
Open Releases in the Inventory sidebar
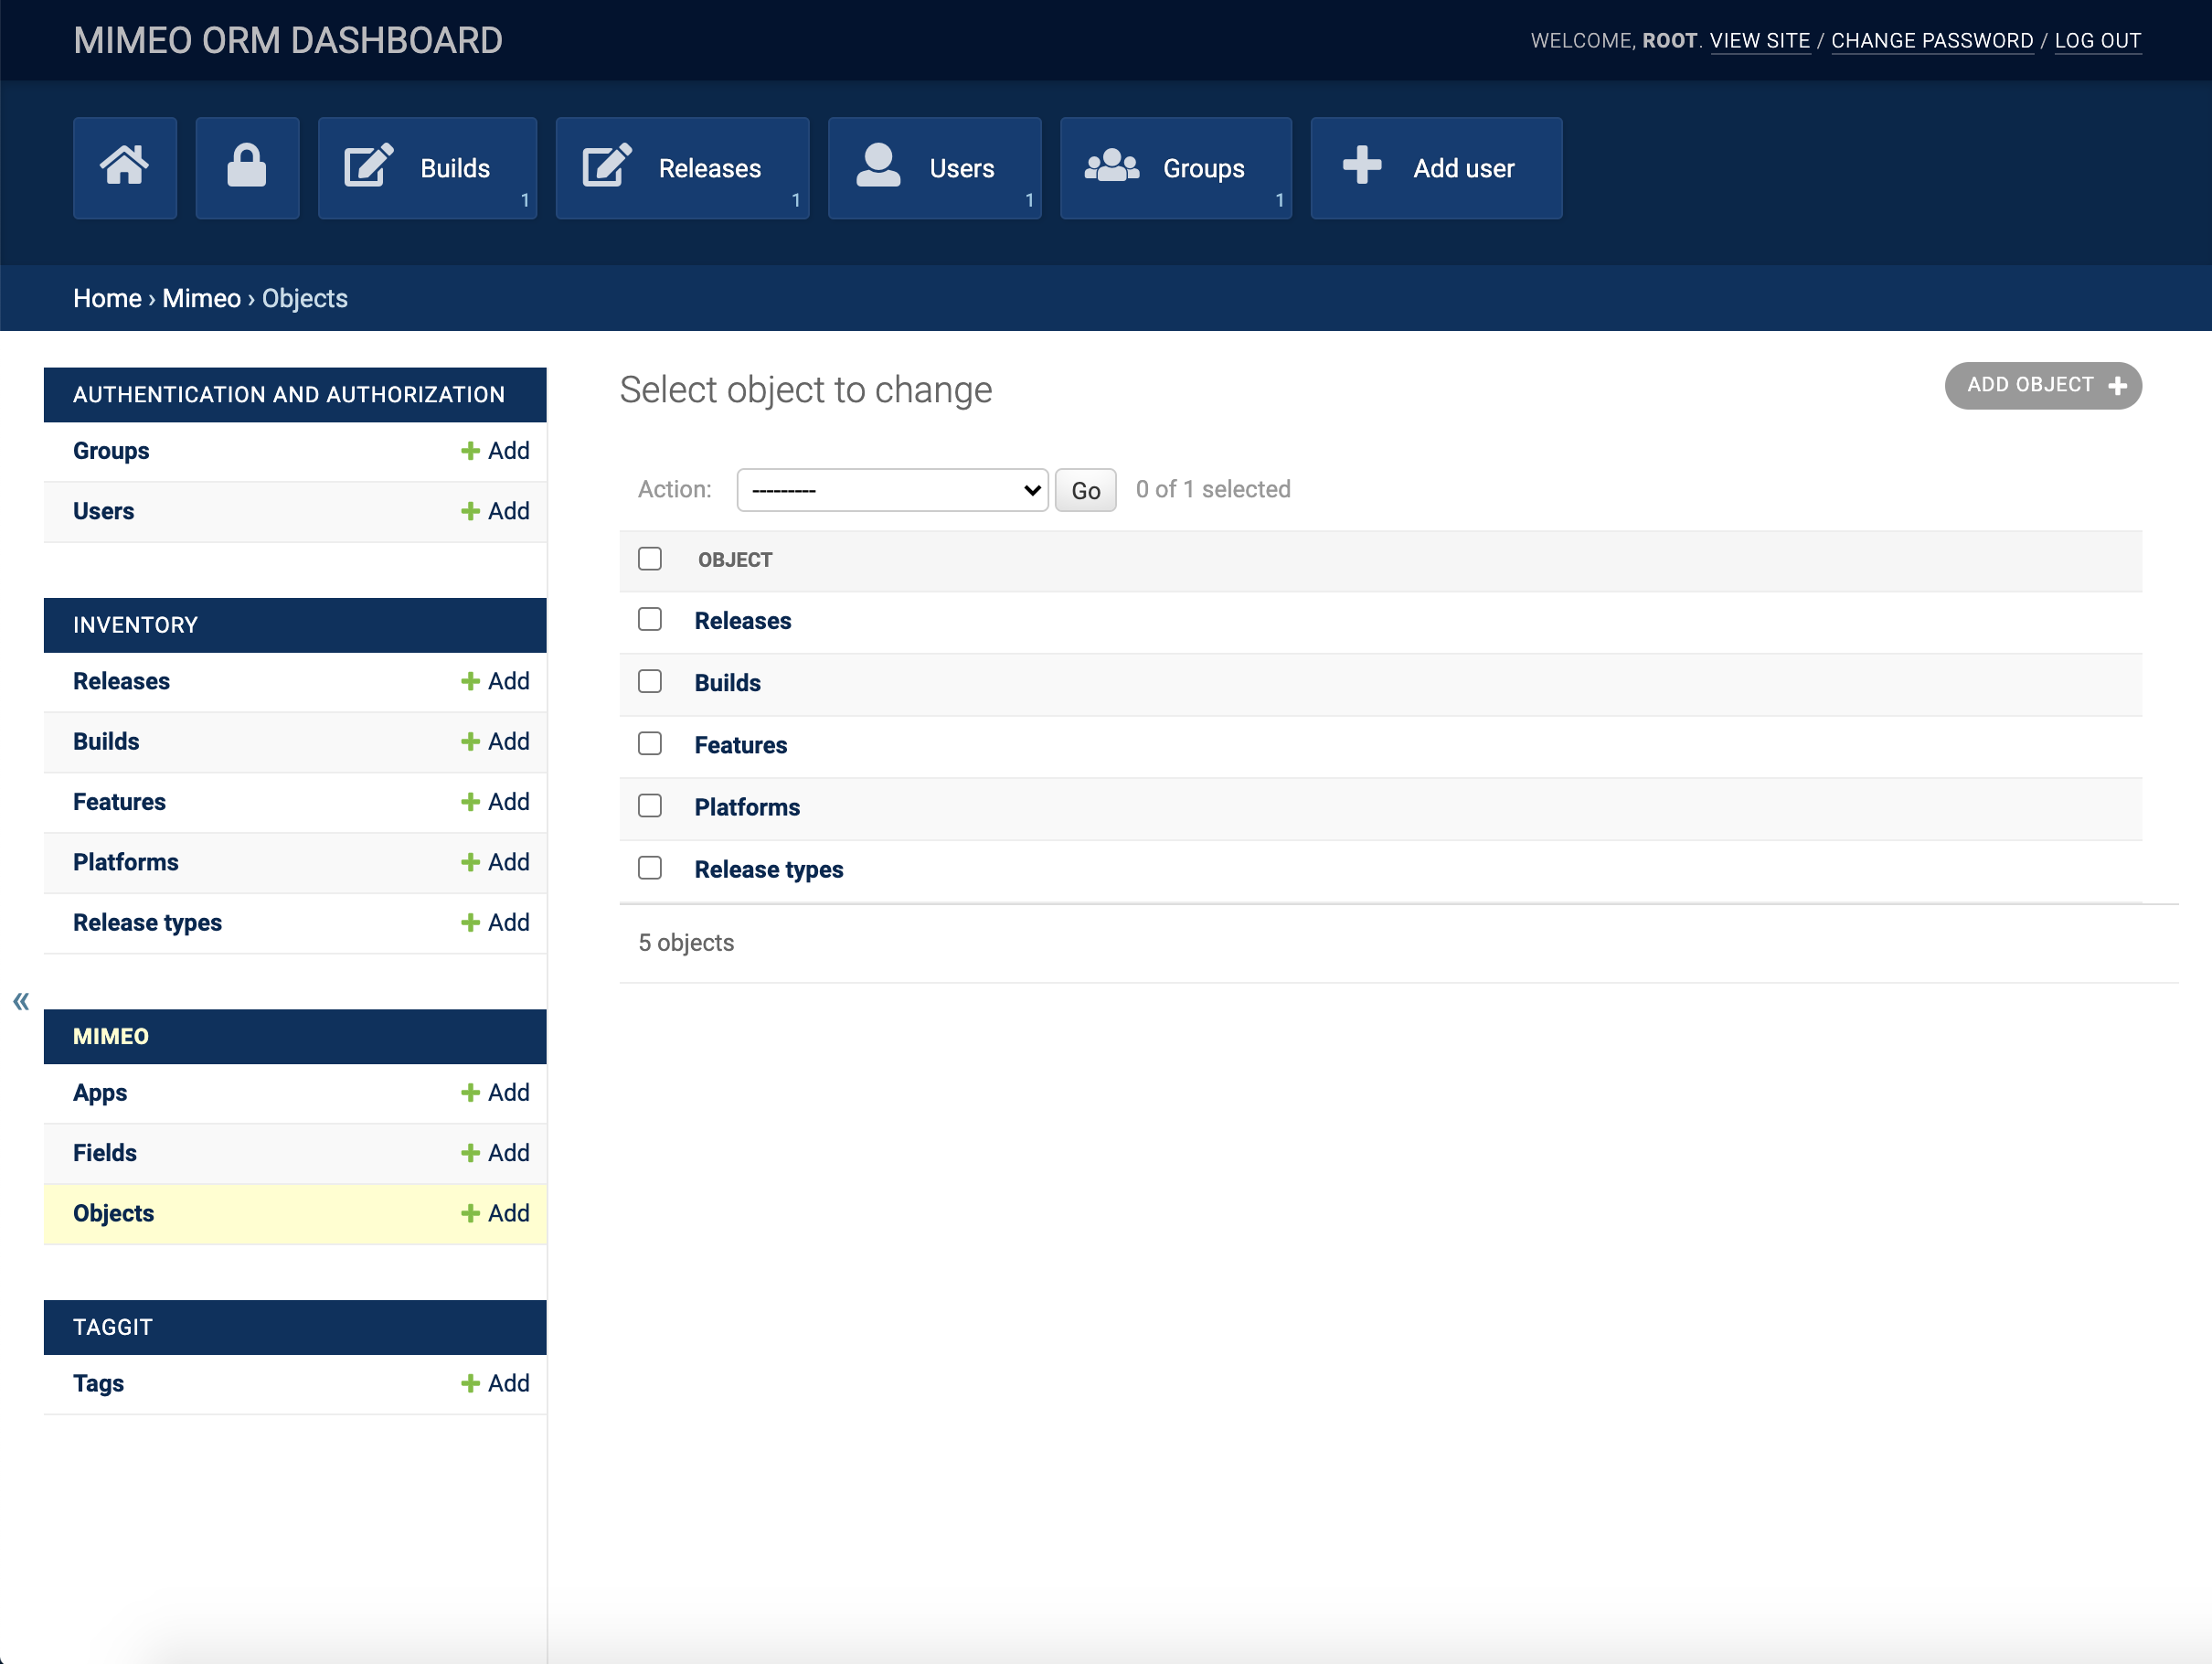(121, 681)
